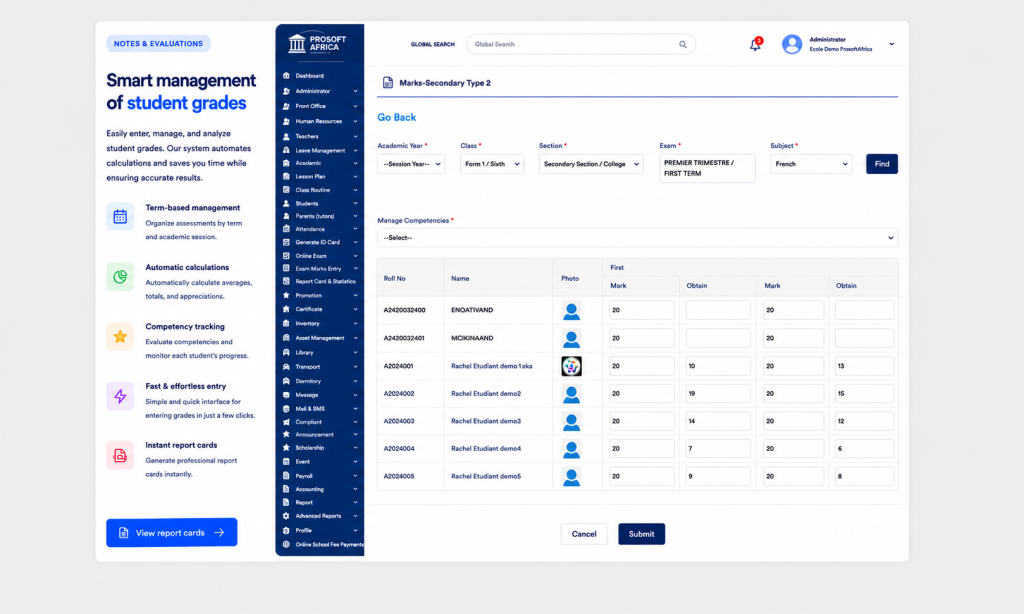Open Lesson Plan in the sidebar
The height and width of the screenshot is (614, 1024).
320,176
